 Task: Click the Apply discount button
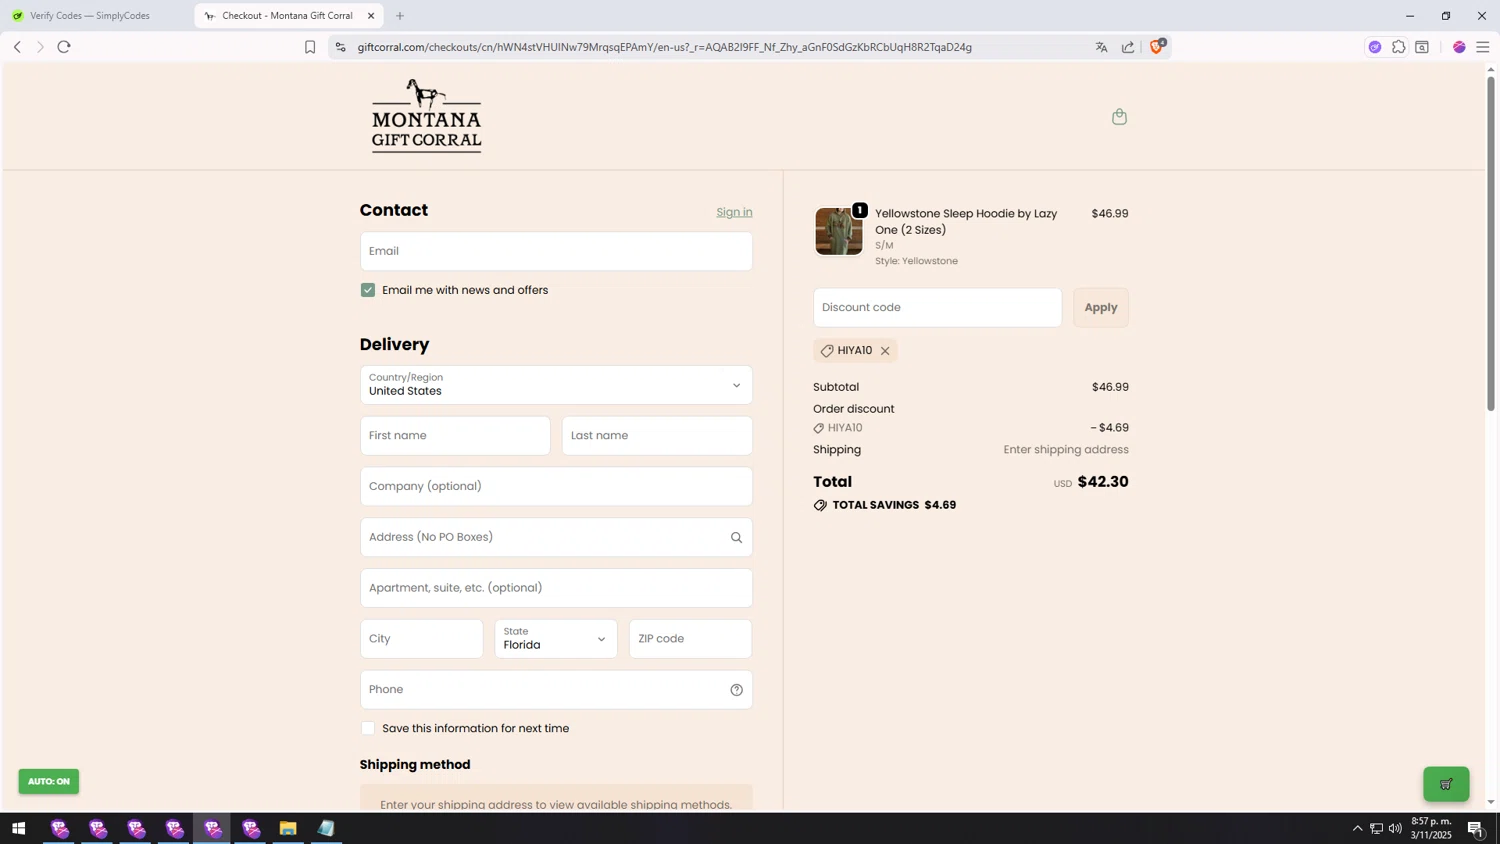[x=1101, y=308]
